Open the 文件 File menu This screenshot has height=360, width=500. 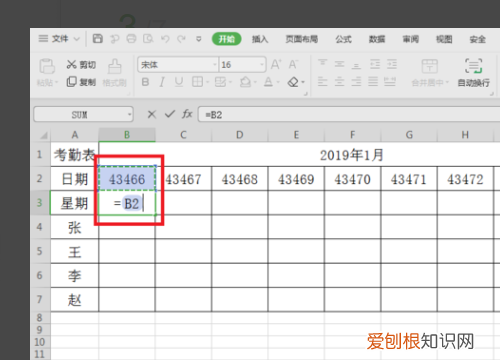(59, 39)
